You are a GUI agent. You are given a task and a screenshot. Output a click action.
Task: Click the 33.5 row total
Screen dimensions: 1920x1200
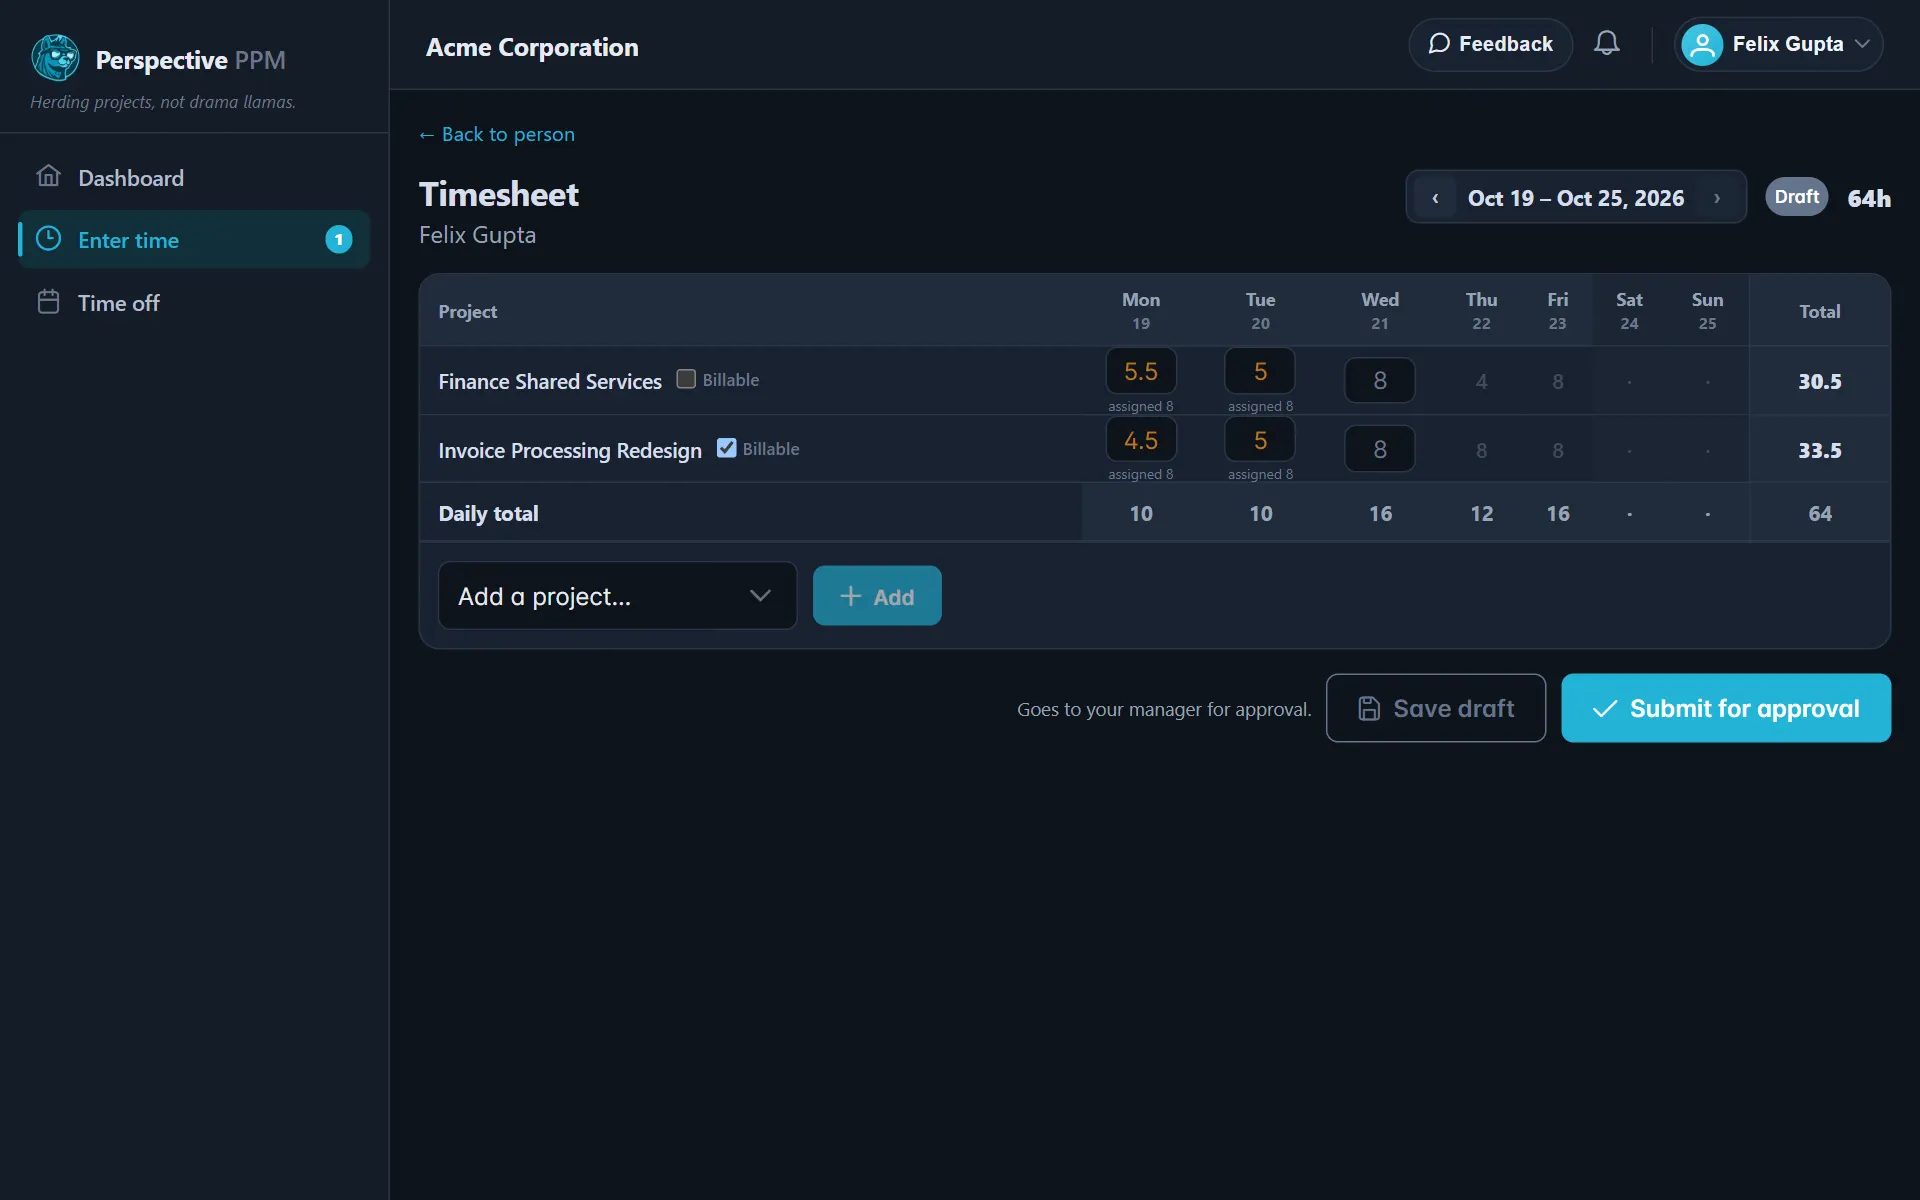[1819, 450]
